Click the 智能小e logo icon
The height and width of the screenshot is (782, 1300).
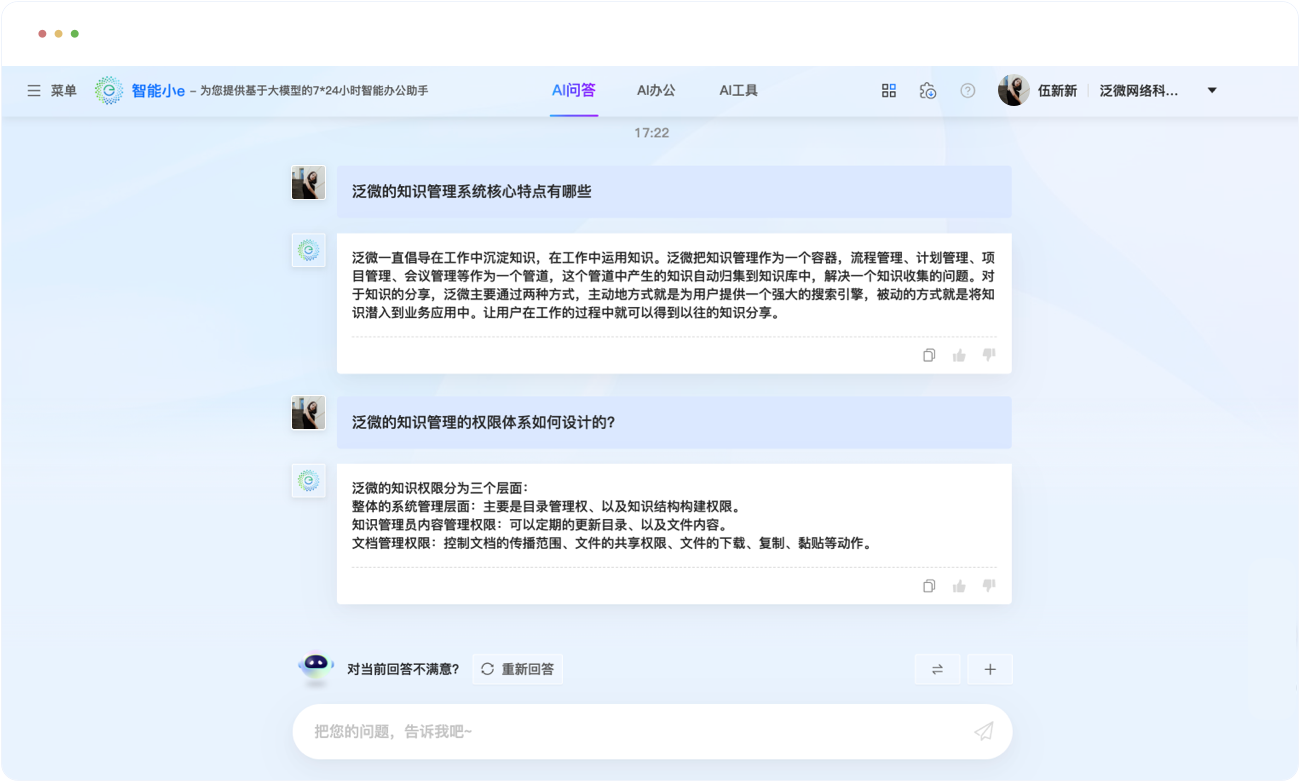(109, 91)
